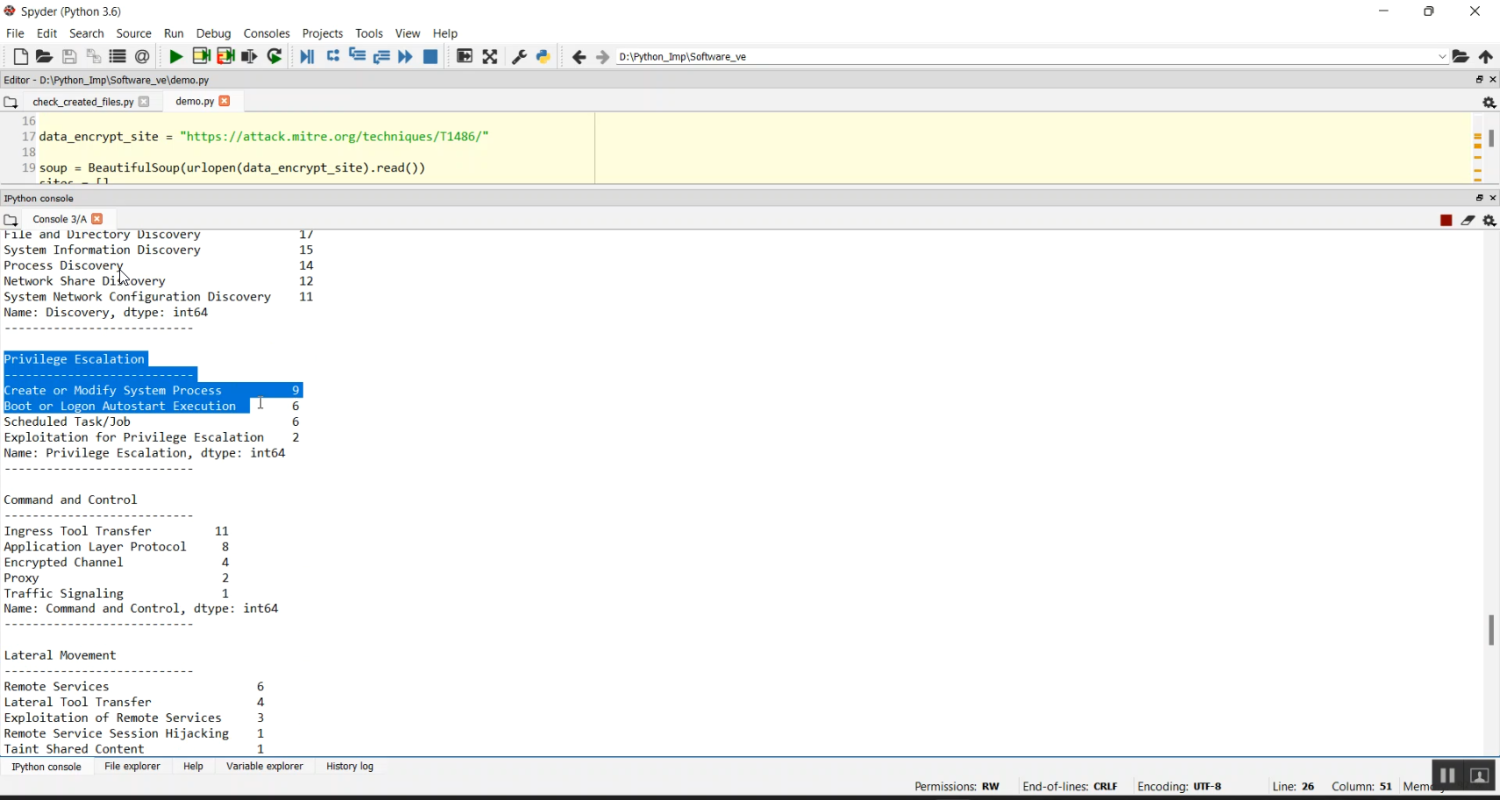Screen dimensions: 1500x800
Task: Open Preferences via the wrench icon
Action: click(x=519, y=57)
